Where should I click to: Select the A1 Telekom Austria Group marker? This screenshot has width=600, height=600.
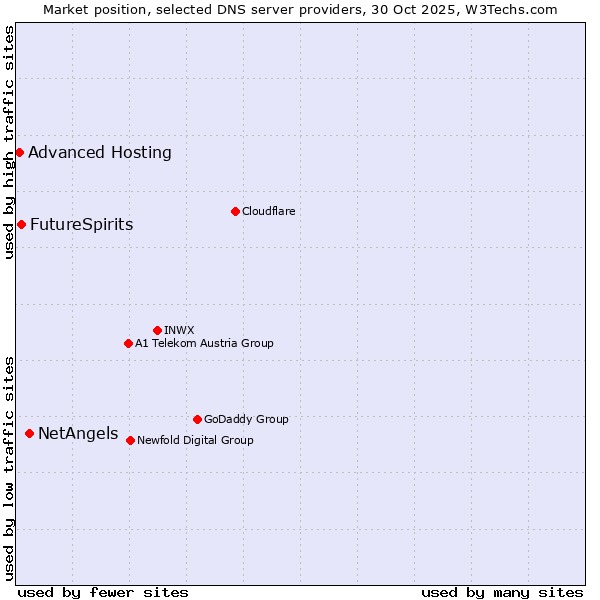pos(128,343)
